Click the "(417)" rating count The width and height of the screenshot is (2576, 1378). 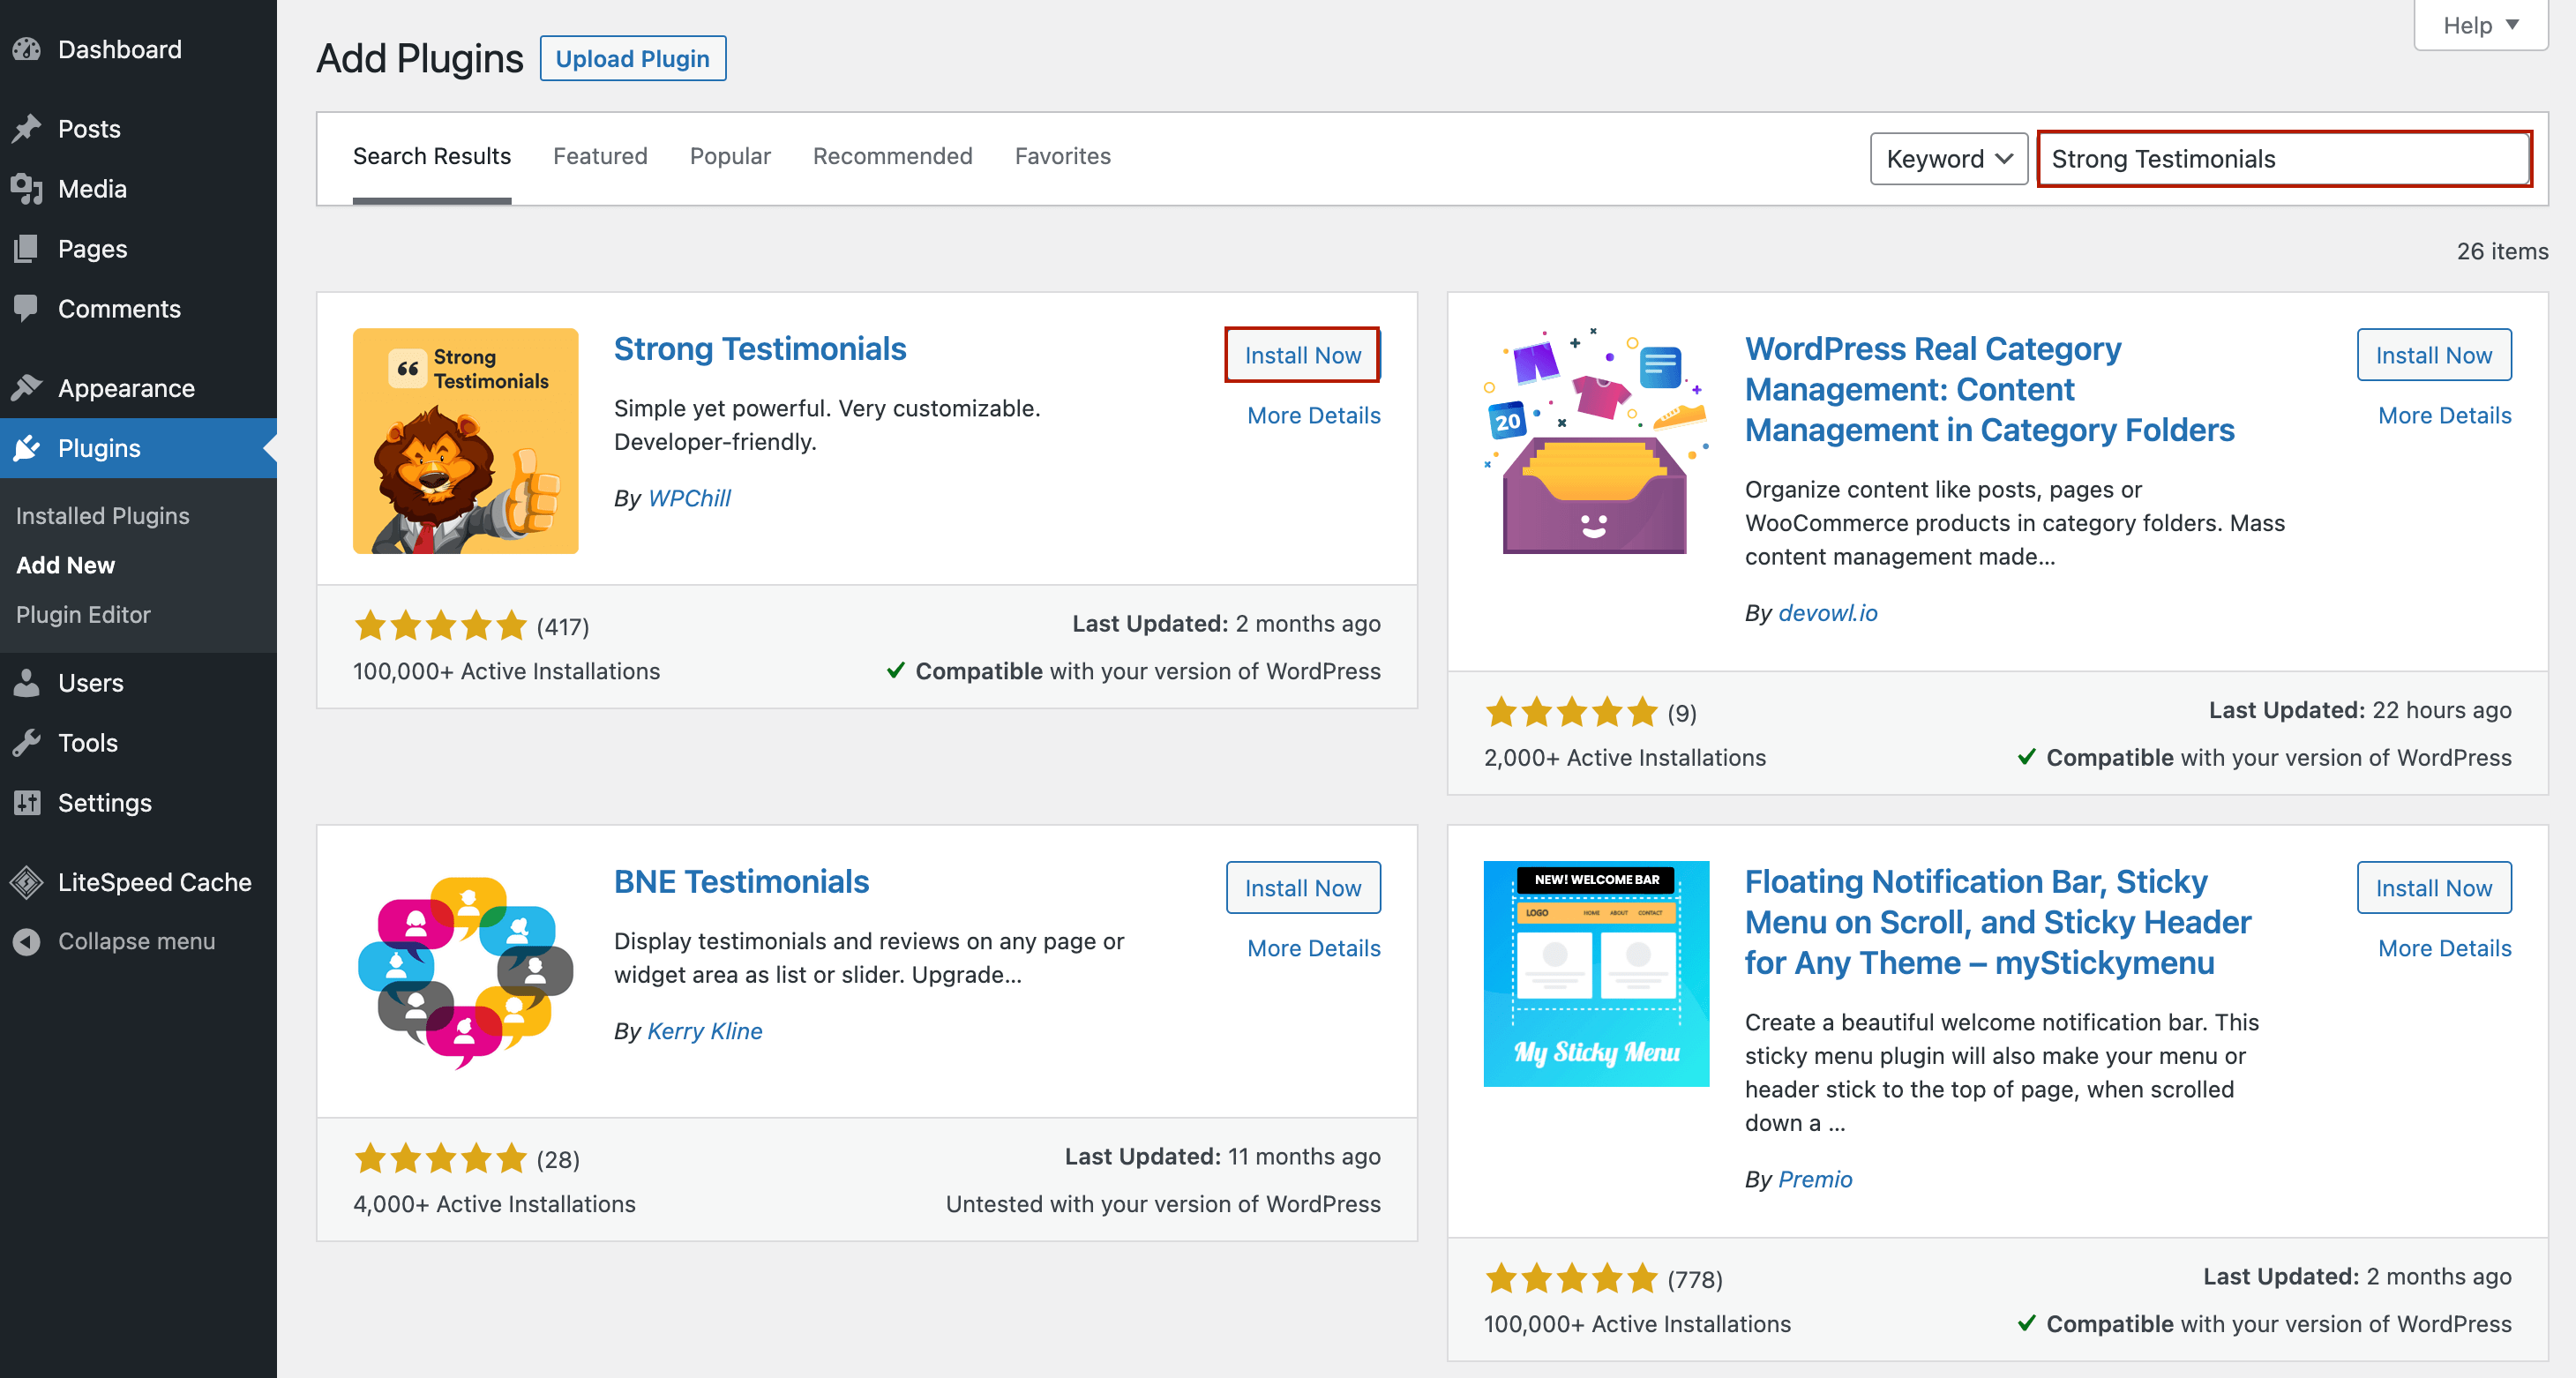(563, 627)
